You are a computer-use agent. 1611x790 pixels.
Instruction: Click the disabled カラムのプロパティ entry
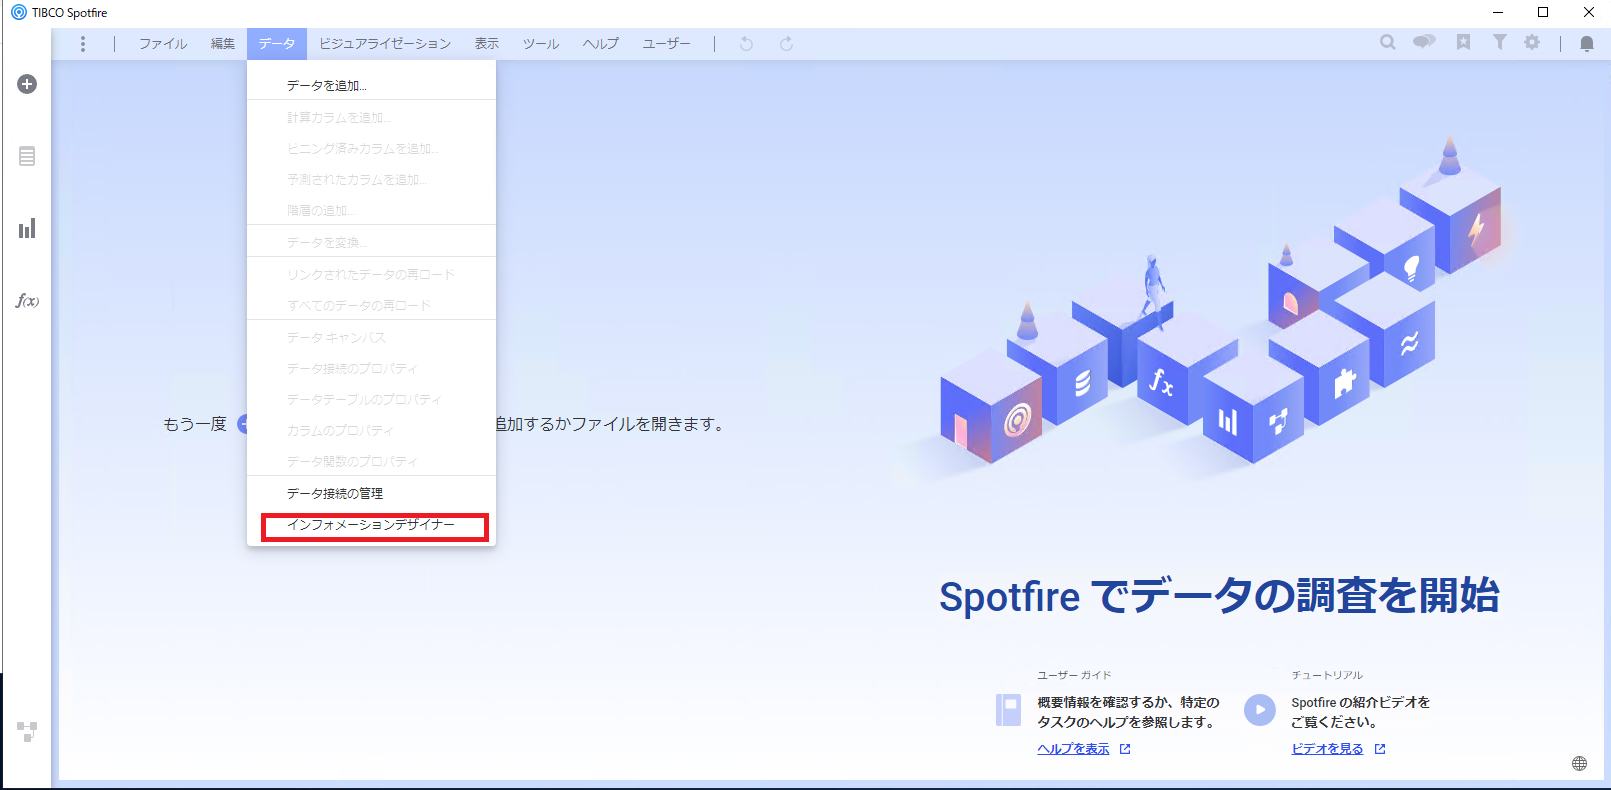pyautogui.click(x=371, y=430)
